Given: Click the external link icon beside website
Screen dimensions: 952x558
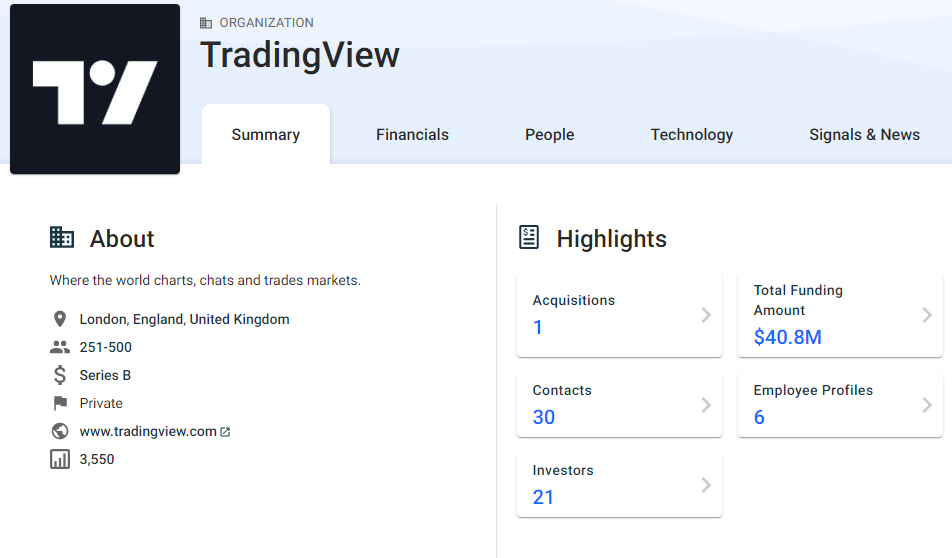Looking at the screenshot, I should (x=225, y=432).
